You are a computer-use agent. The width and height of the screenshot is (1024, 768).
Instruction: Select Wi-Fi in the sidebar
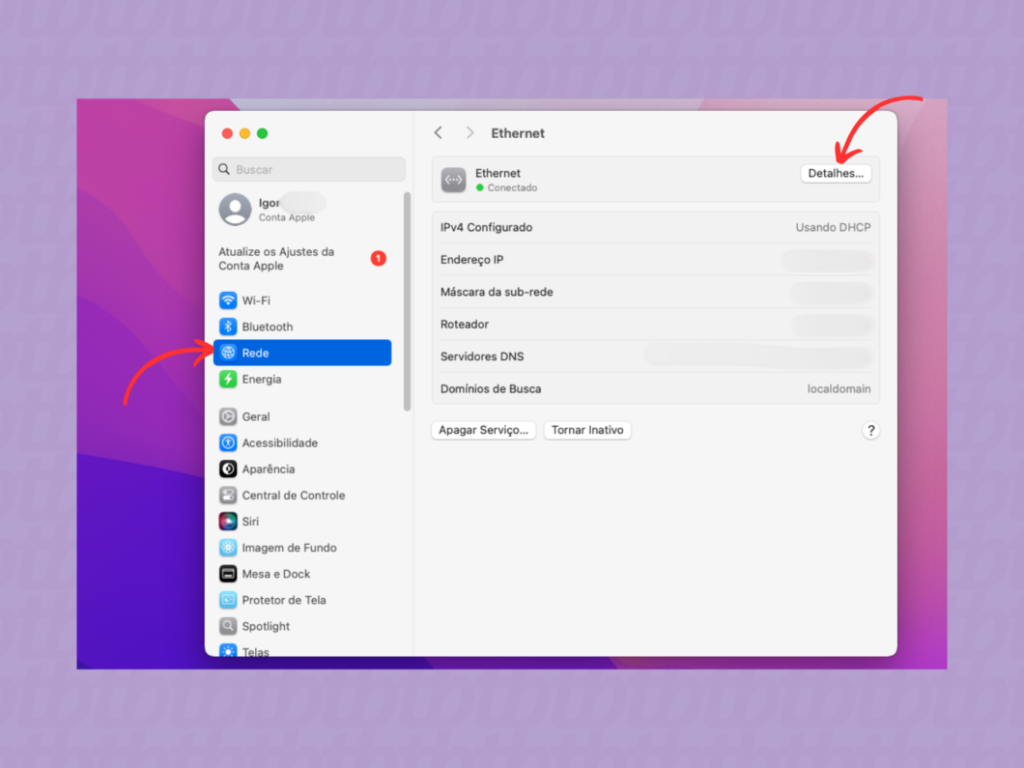302,300
